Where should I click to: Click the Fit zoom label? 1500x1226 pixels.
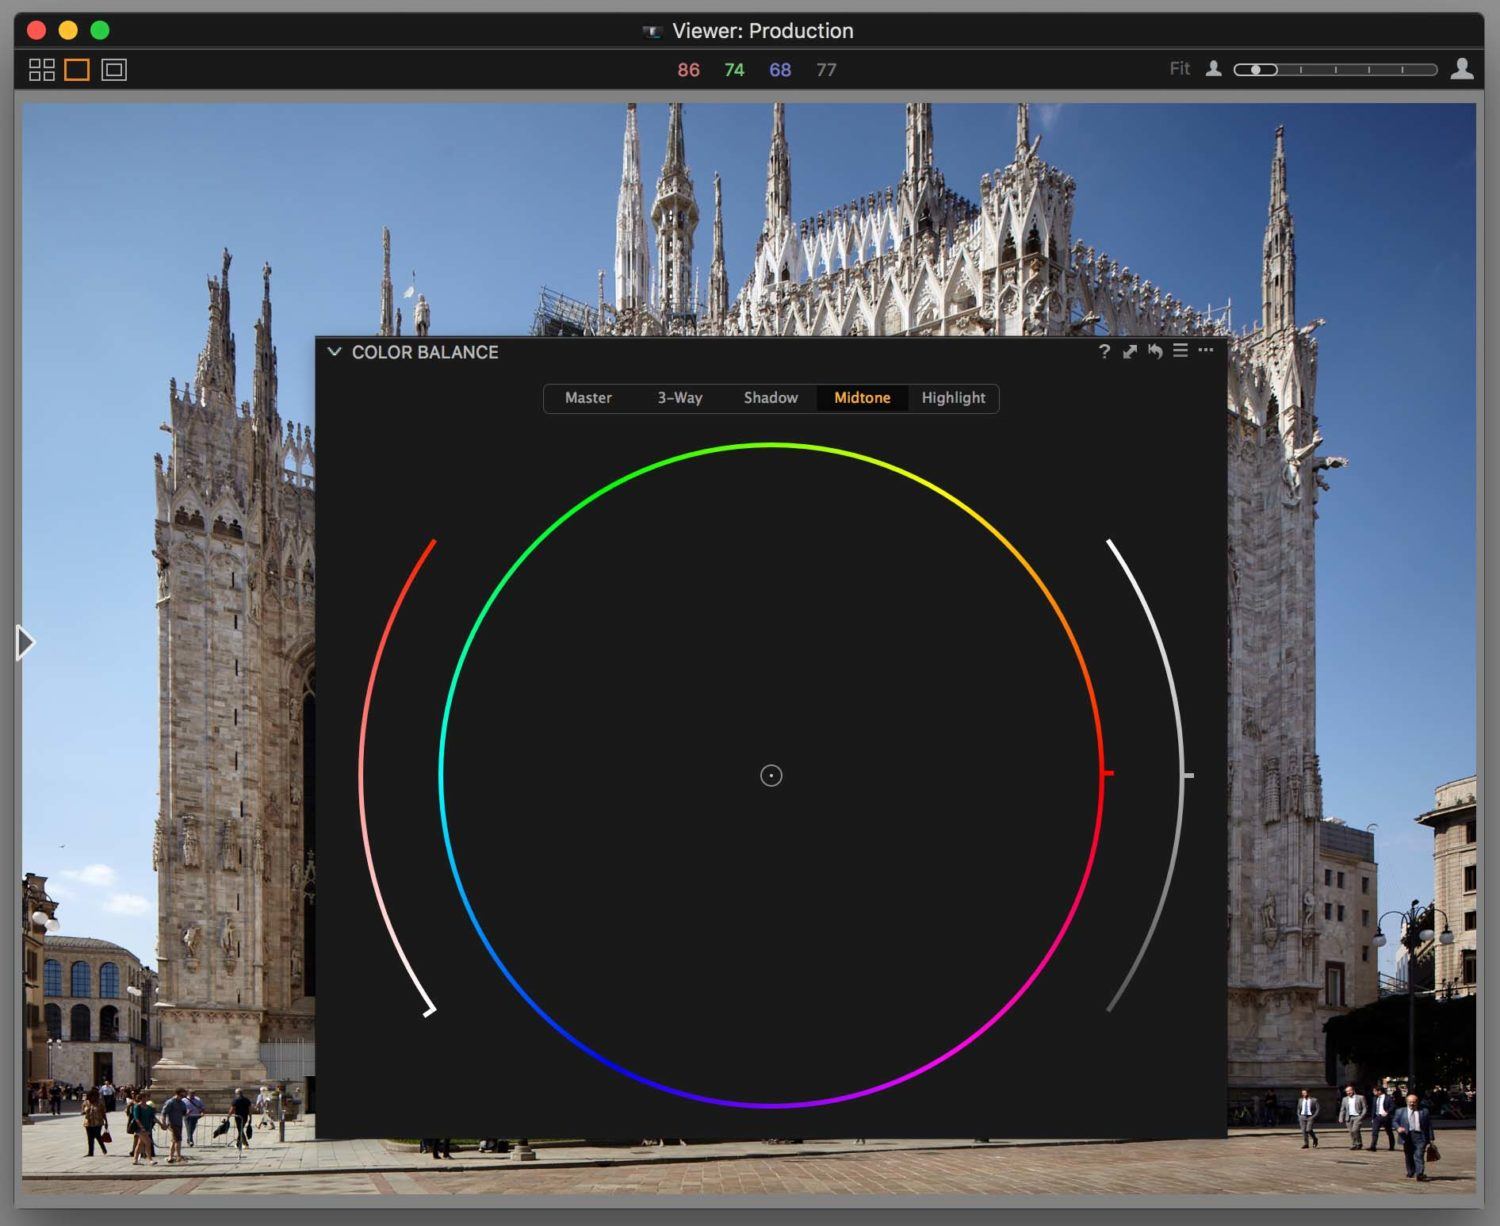pyautogui.click(x=1179, y=69)
